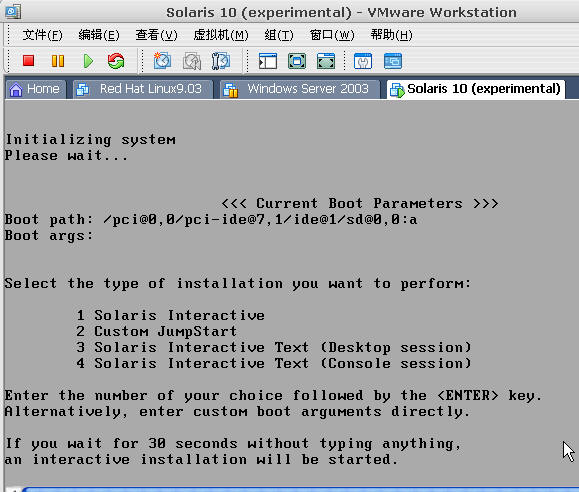Switch to the Red Hat Linux9.03 tab
The height and width of the screenshot is (492, 579).
143,89
